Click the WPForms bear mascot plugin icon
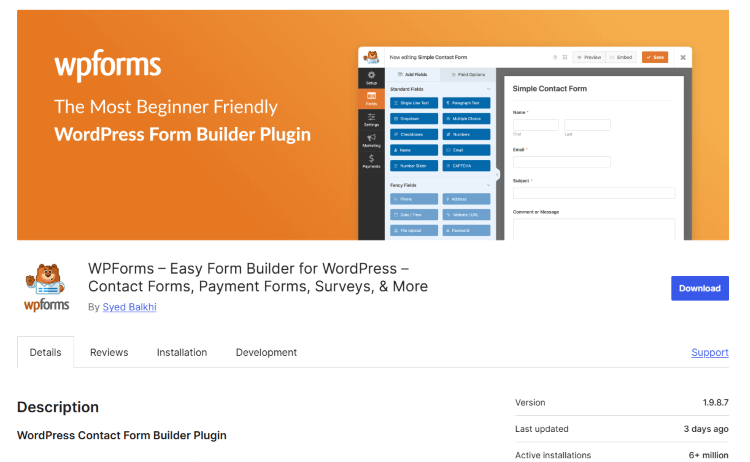This screenshot has width=750, height=462. (46, 287)
